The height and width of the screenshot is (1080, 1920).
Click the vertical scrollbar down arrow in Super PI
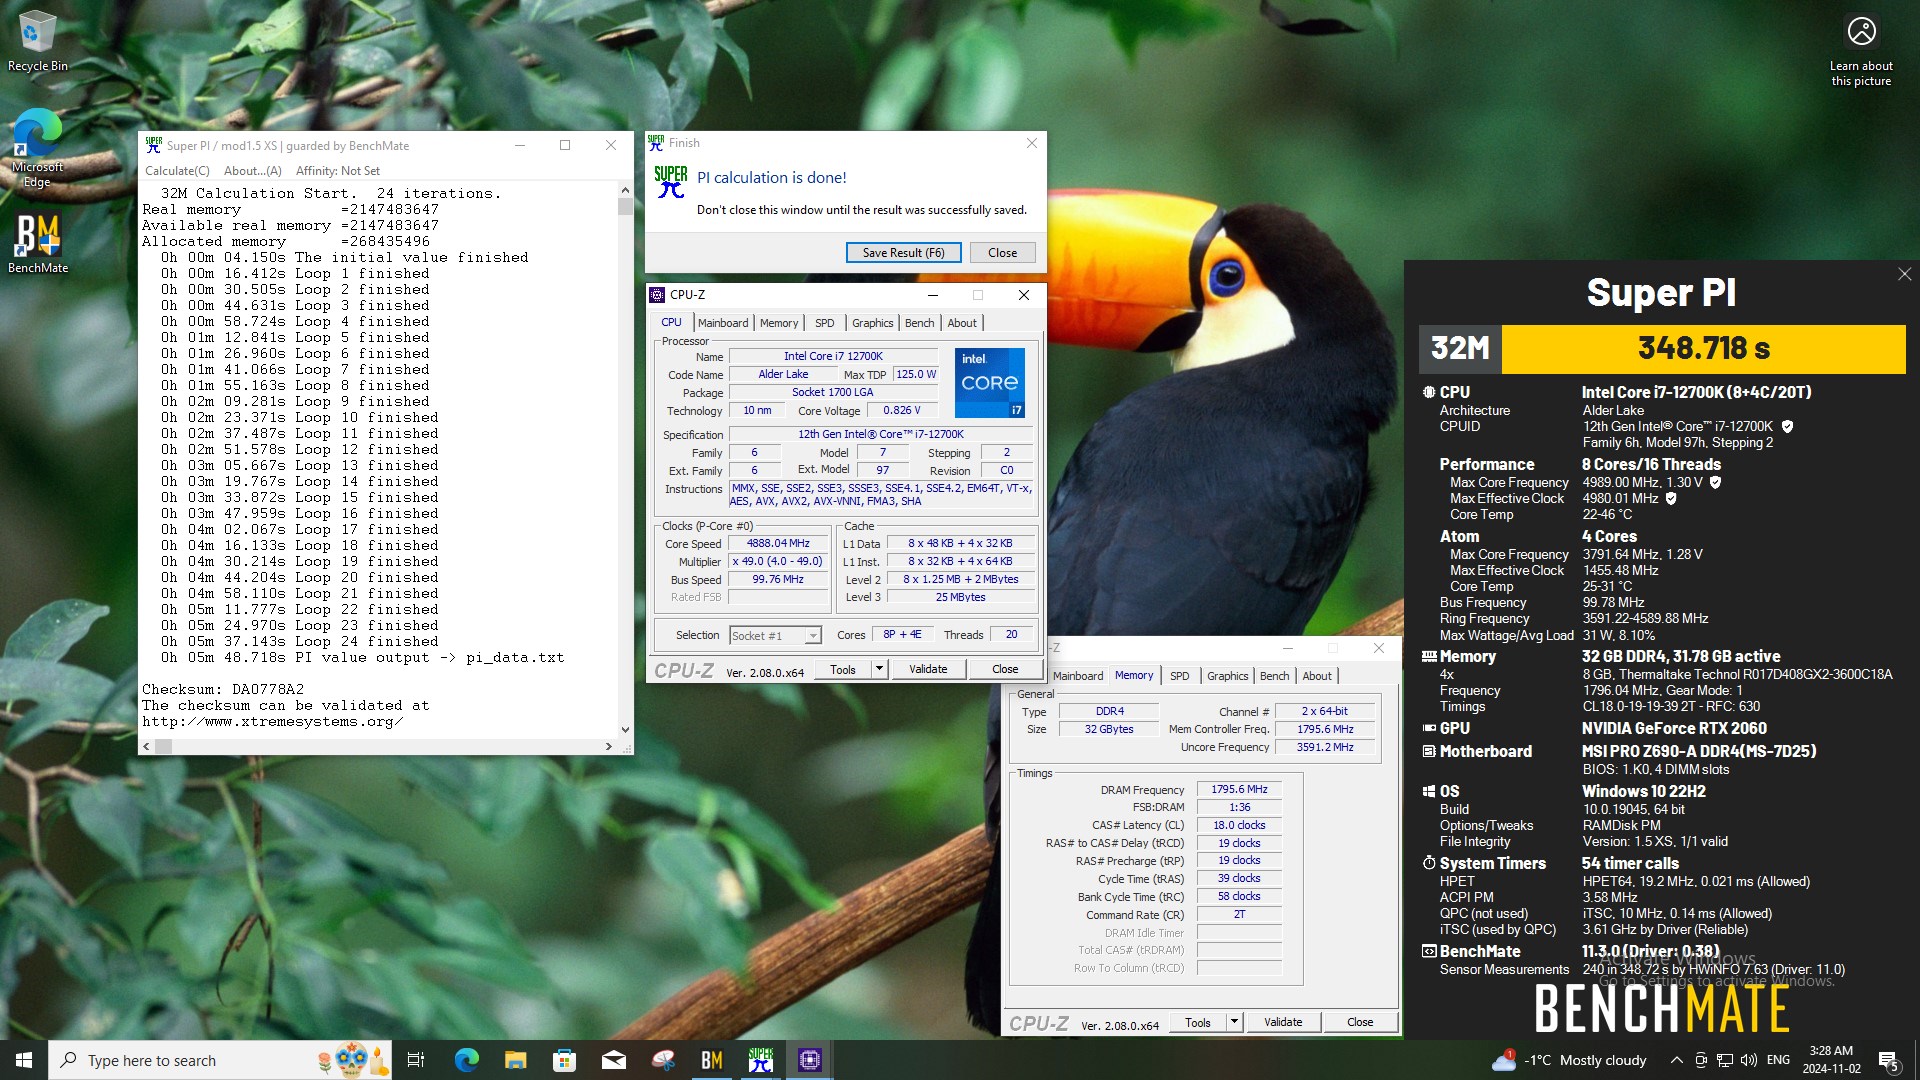625,730
